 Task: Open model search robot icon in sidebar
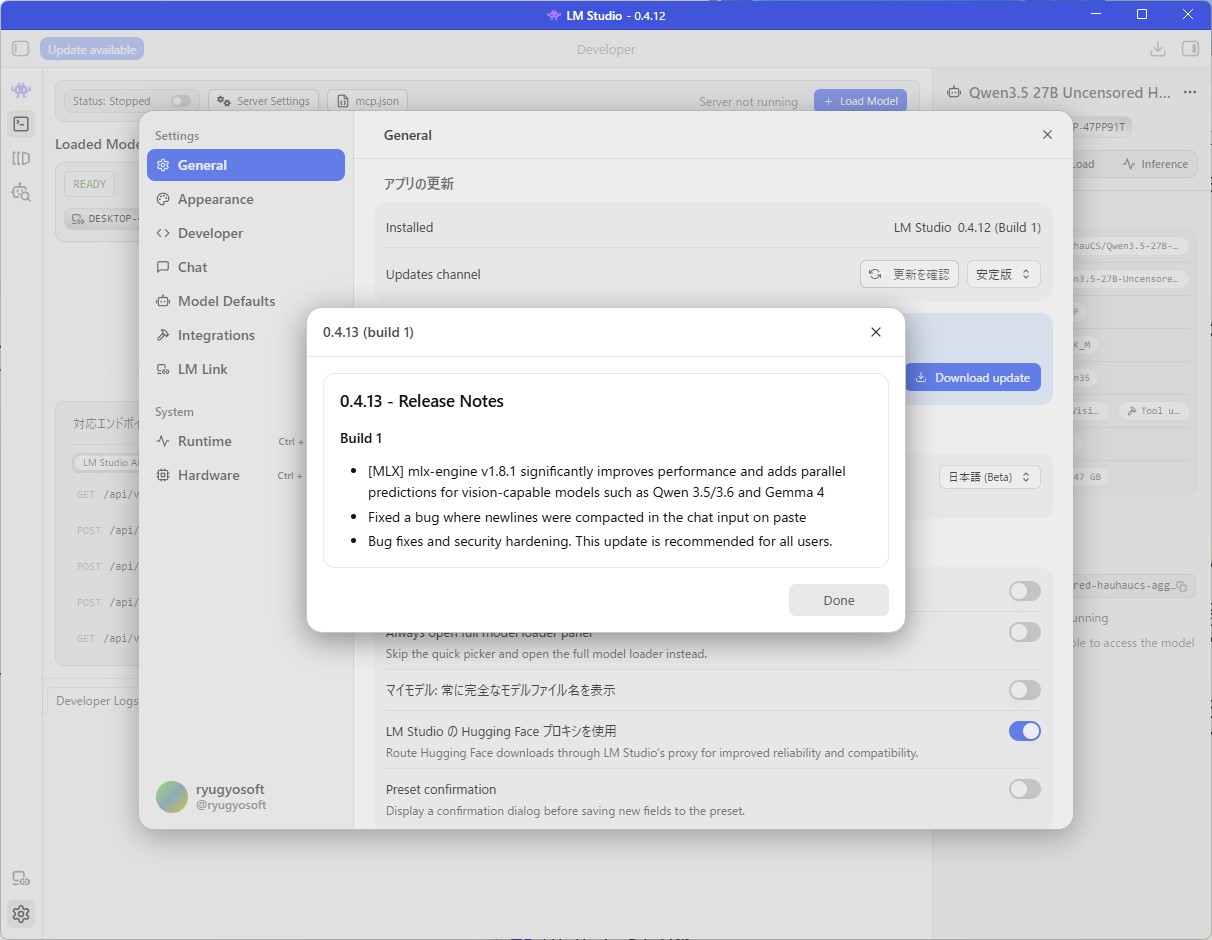[21, 192]
